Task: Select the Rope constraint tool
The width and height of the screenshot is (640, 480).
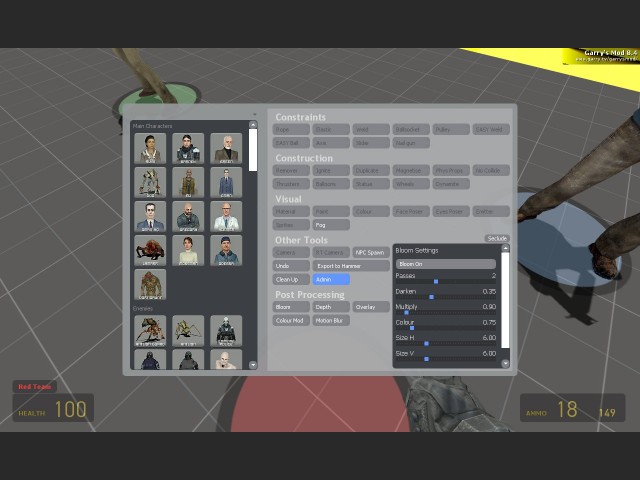Action: click(x=291, y=129)
